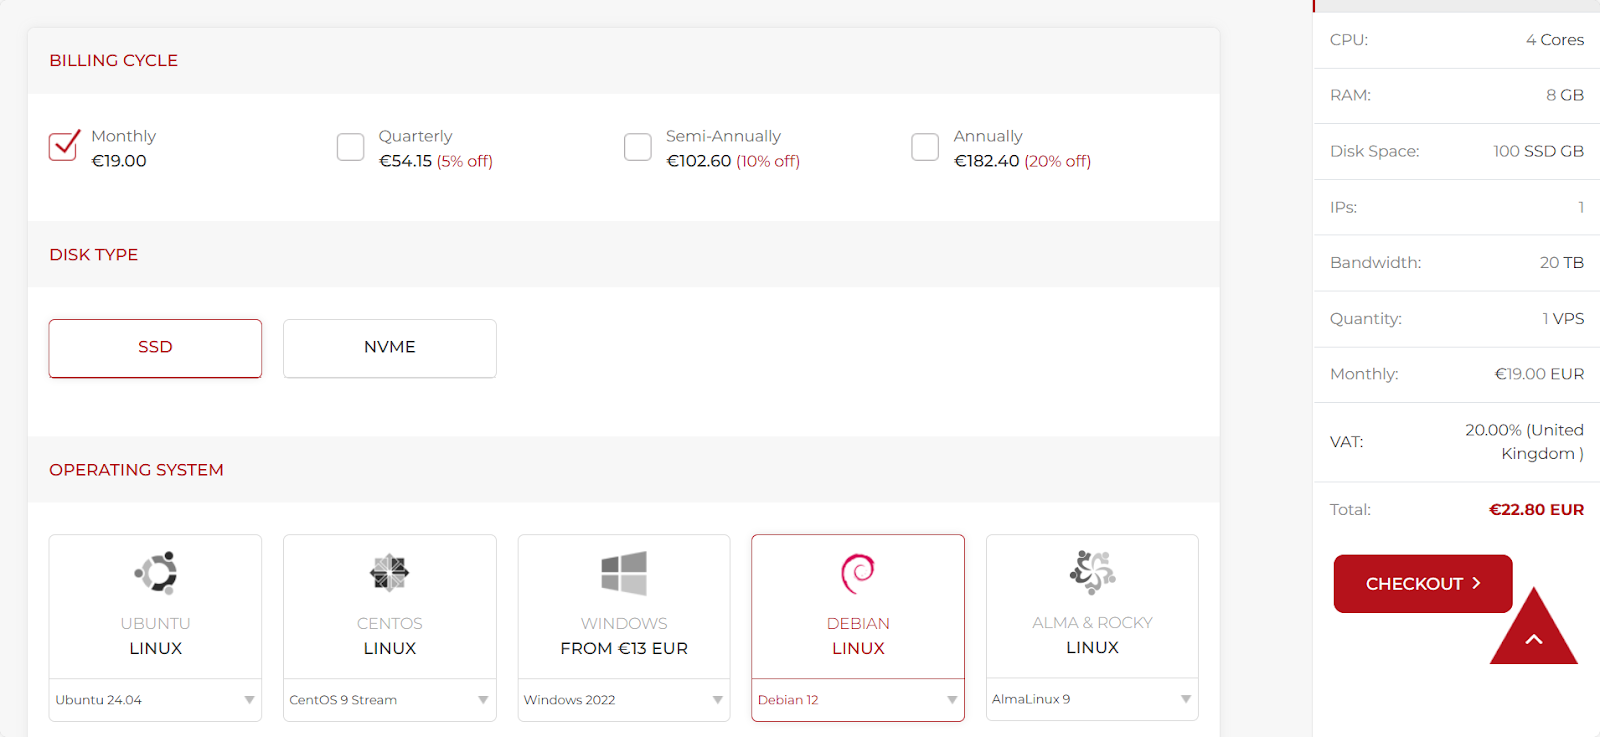Screen dimensions: 1600x737
Task: Click the €19.00 EUR monthly value
Action: click(x=1539, y=374)
